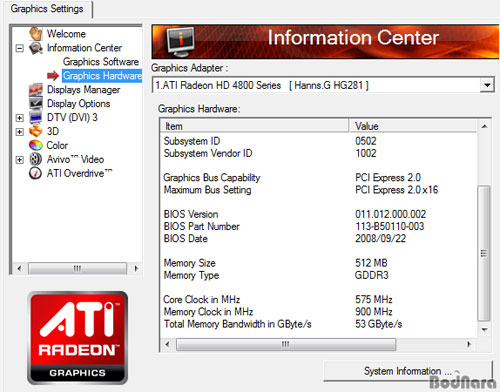The height and width of the screenshot is (392, 500).
Task: Click the Item column header
Action: (254, 126)
